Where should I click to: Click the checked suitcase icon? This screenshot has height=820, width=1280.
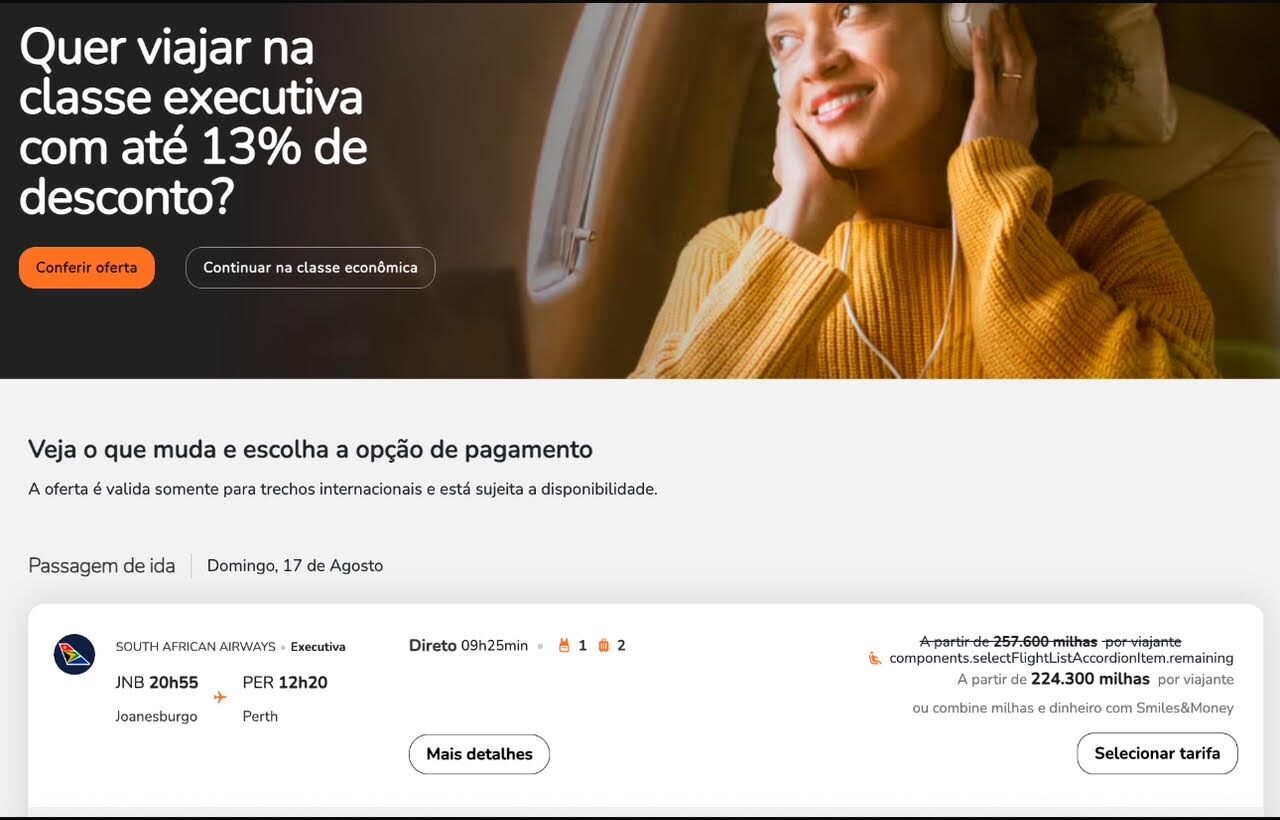tap(603, 646)
